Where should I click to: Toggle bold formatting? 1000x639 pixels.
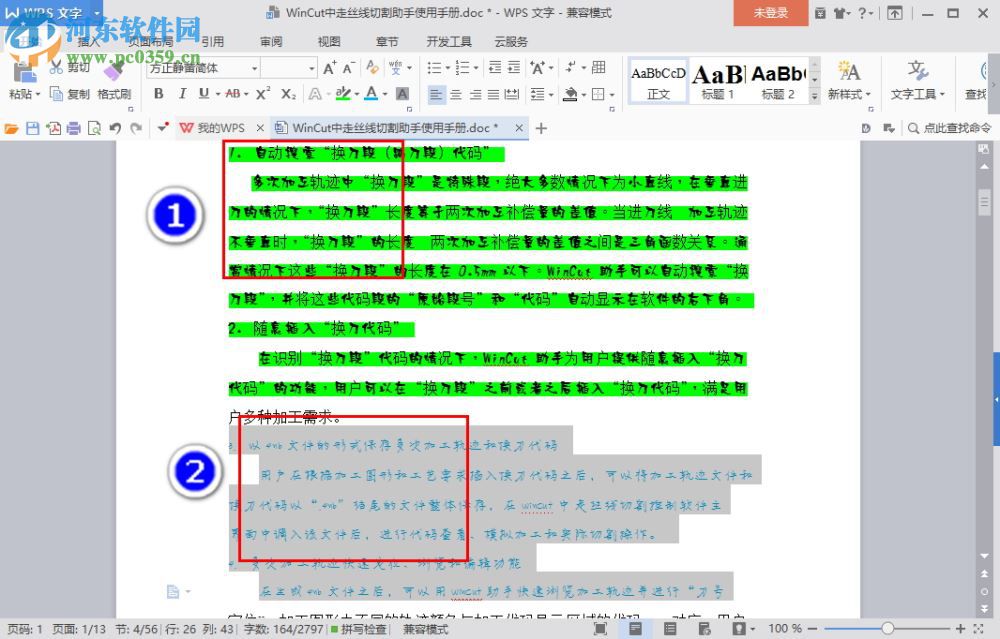(159, 93)
